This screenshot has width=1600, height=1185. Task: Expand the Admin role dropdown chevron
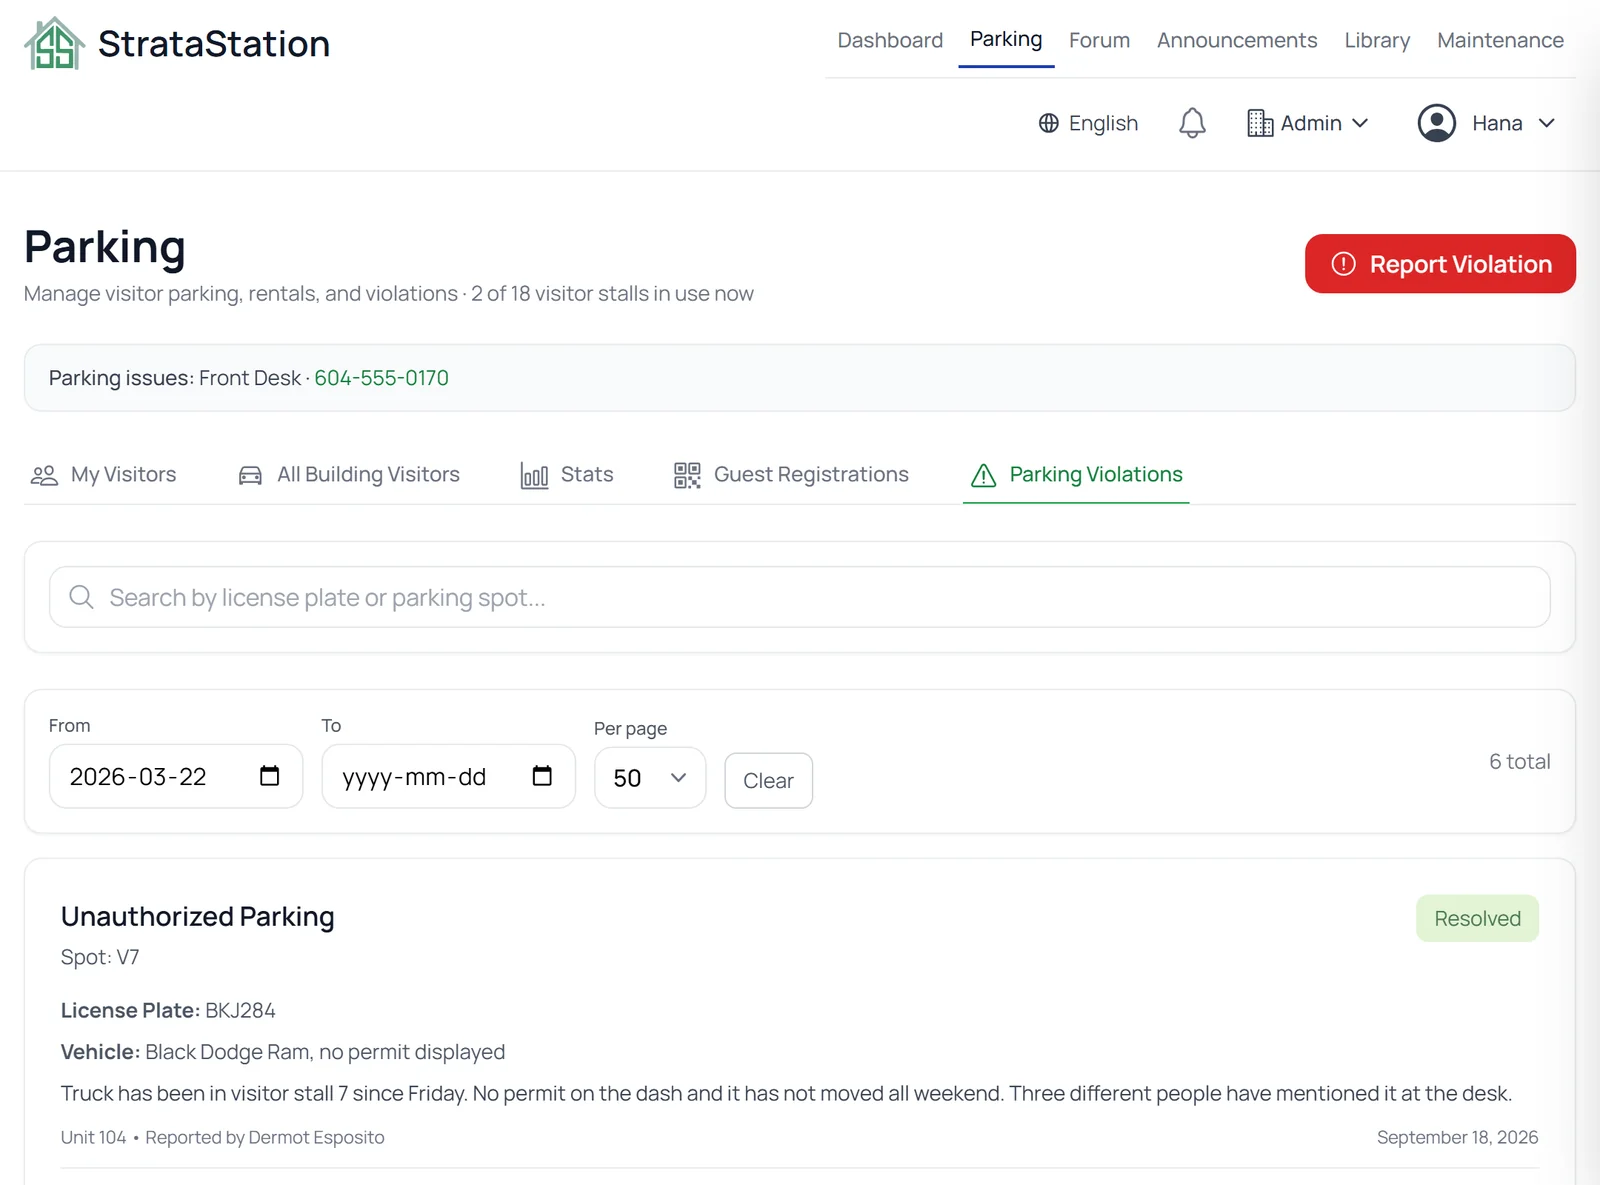point(1360,123)
